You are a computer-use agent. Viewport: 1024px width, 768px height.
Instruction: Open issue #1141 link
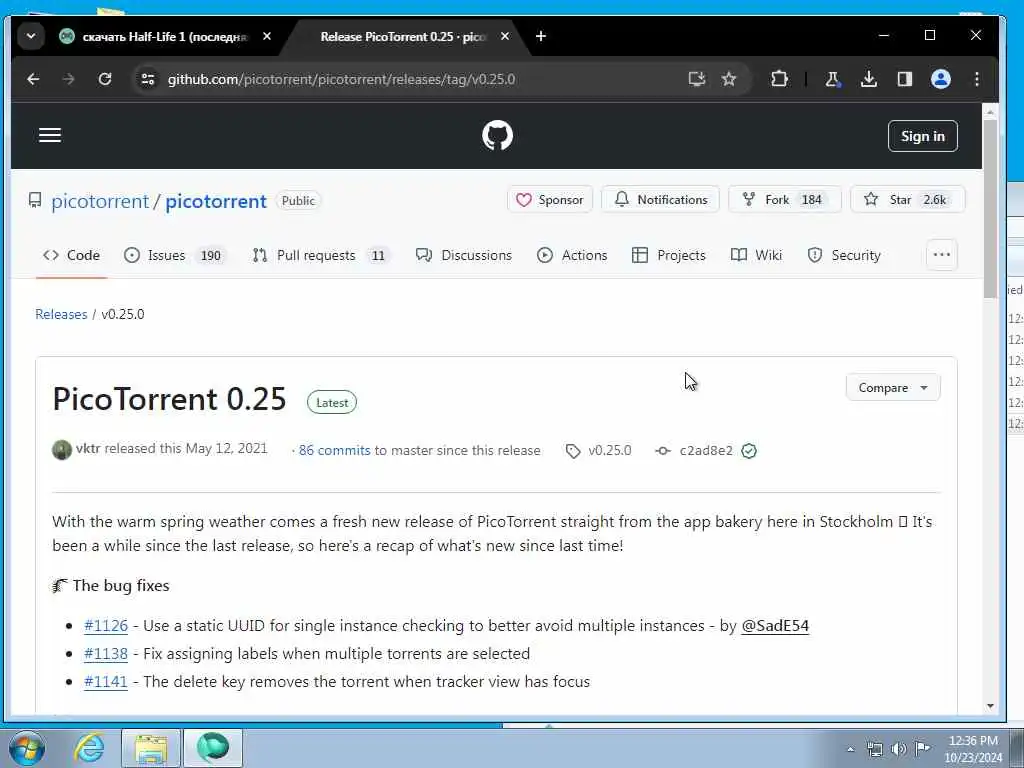105,682
